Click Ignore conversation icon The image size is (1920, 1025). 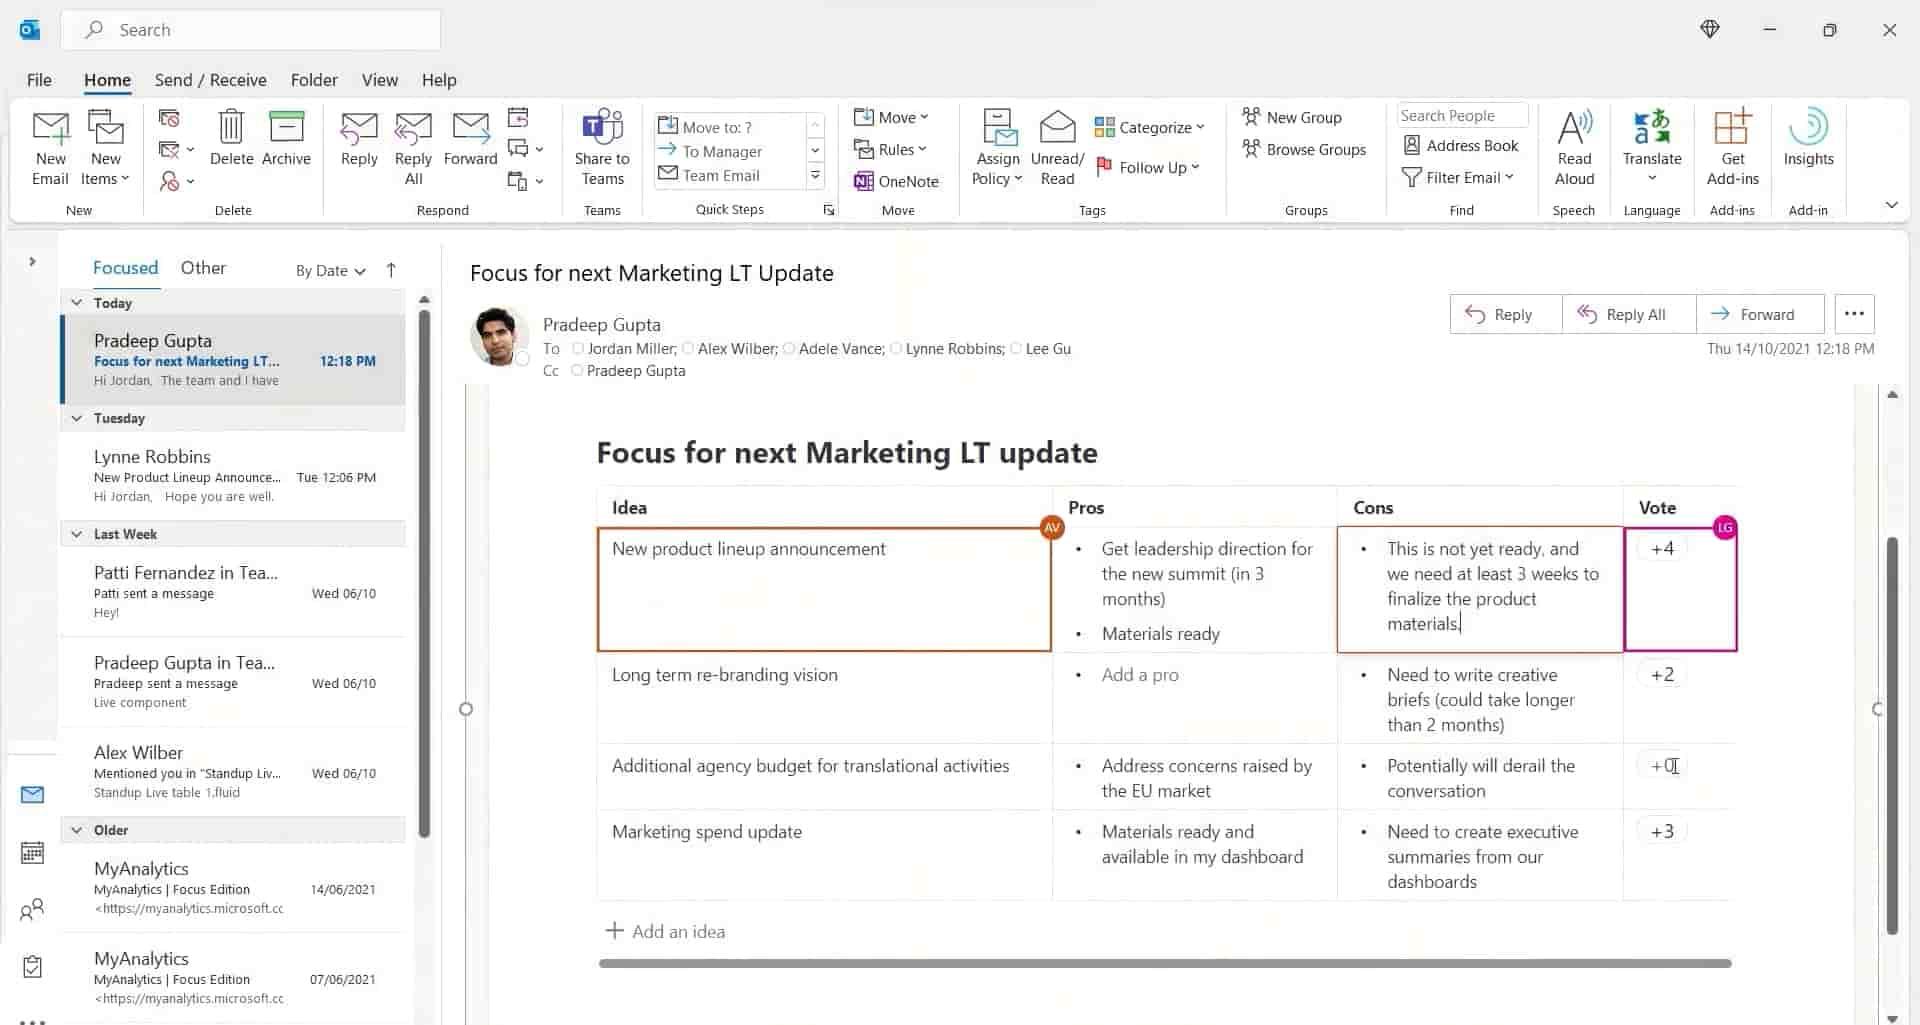point(169,118)
